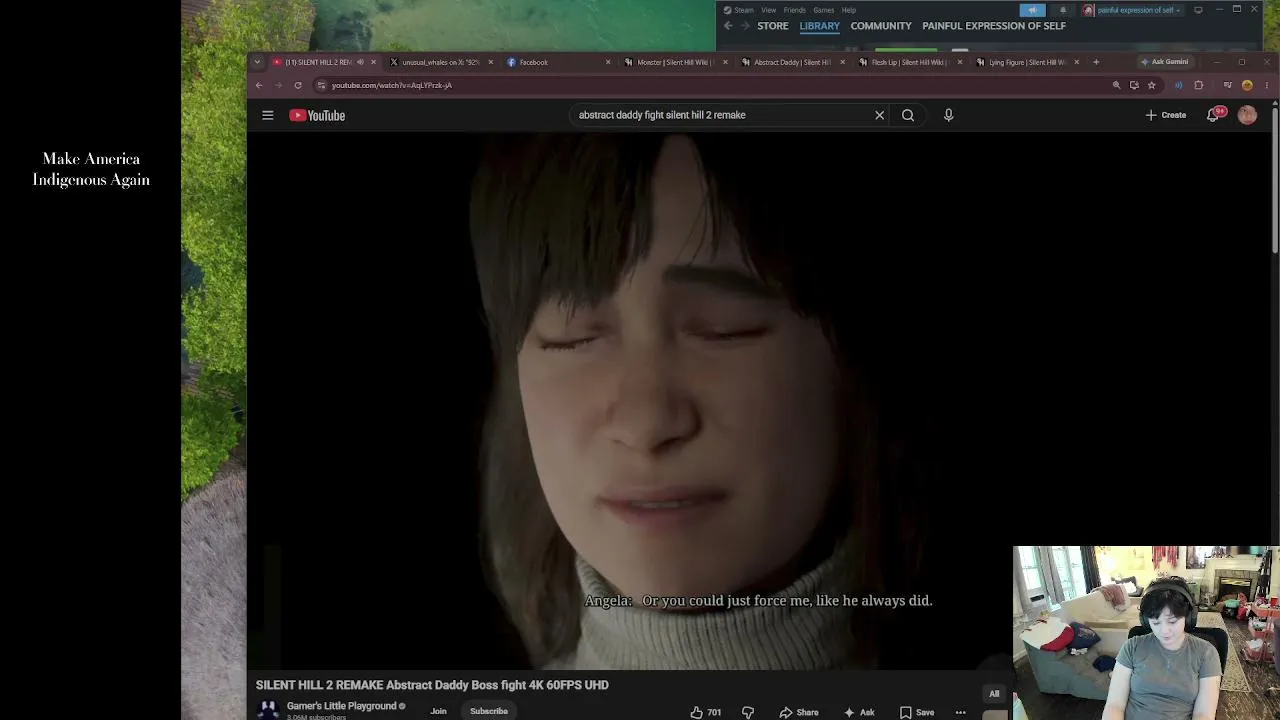Dislike the video with thumbs down
Screen dimensions: 1280x720
tap(748, 712)
